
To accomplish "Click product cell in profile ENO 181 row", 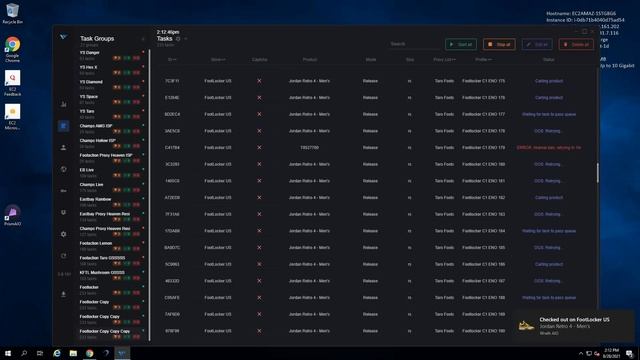I will click(309, 181).
